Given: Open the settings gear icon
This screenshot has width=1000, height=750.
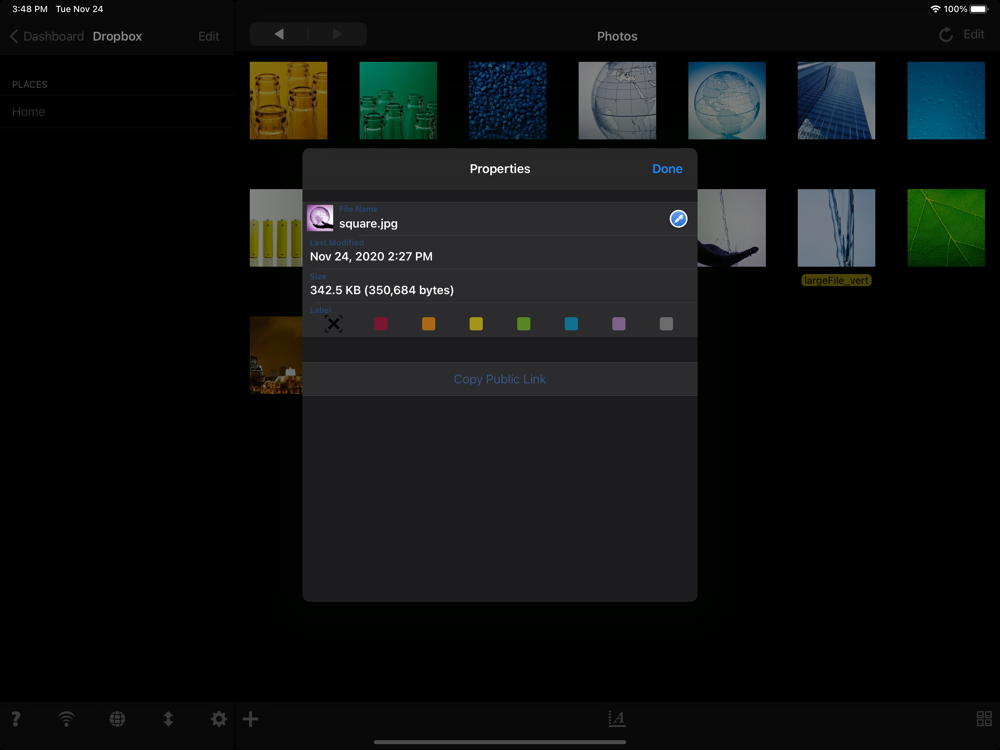Looking at the screenshot, I should 219,719.
